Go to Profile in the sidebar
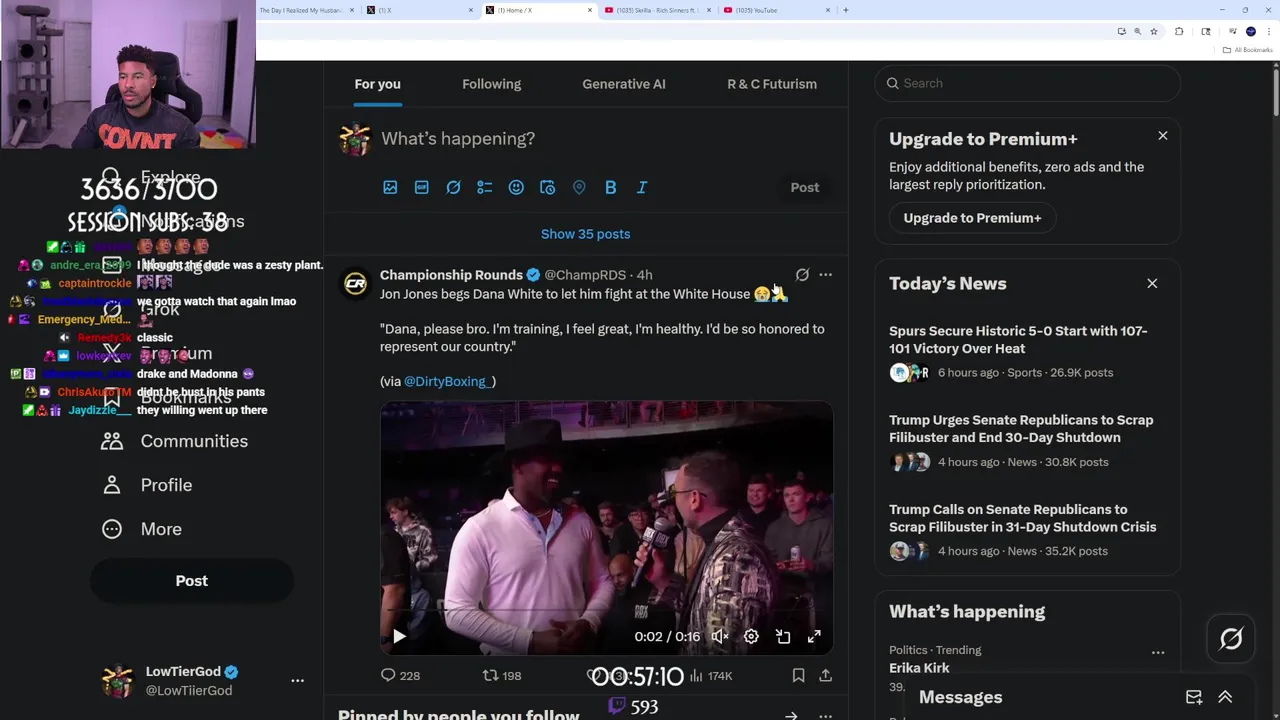Image resolution: width=1280 pixels, height=720 pixels. [x=147, y=485]
